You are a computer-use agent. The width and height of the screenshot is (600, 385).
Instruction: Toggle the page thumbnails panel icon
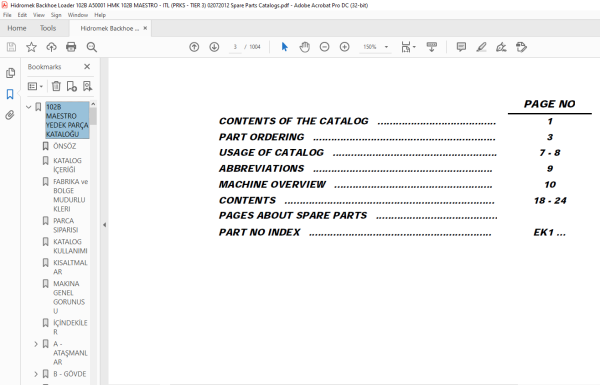point(10,73)
